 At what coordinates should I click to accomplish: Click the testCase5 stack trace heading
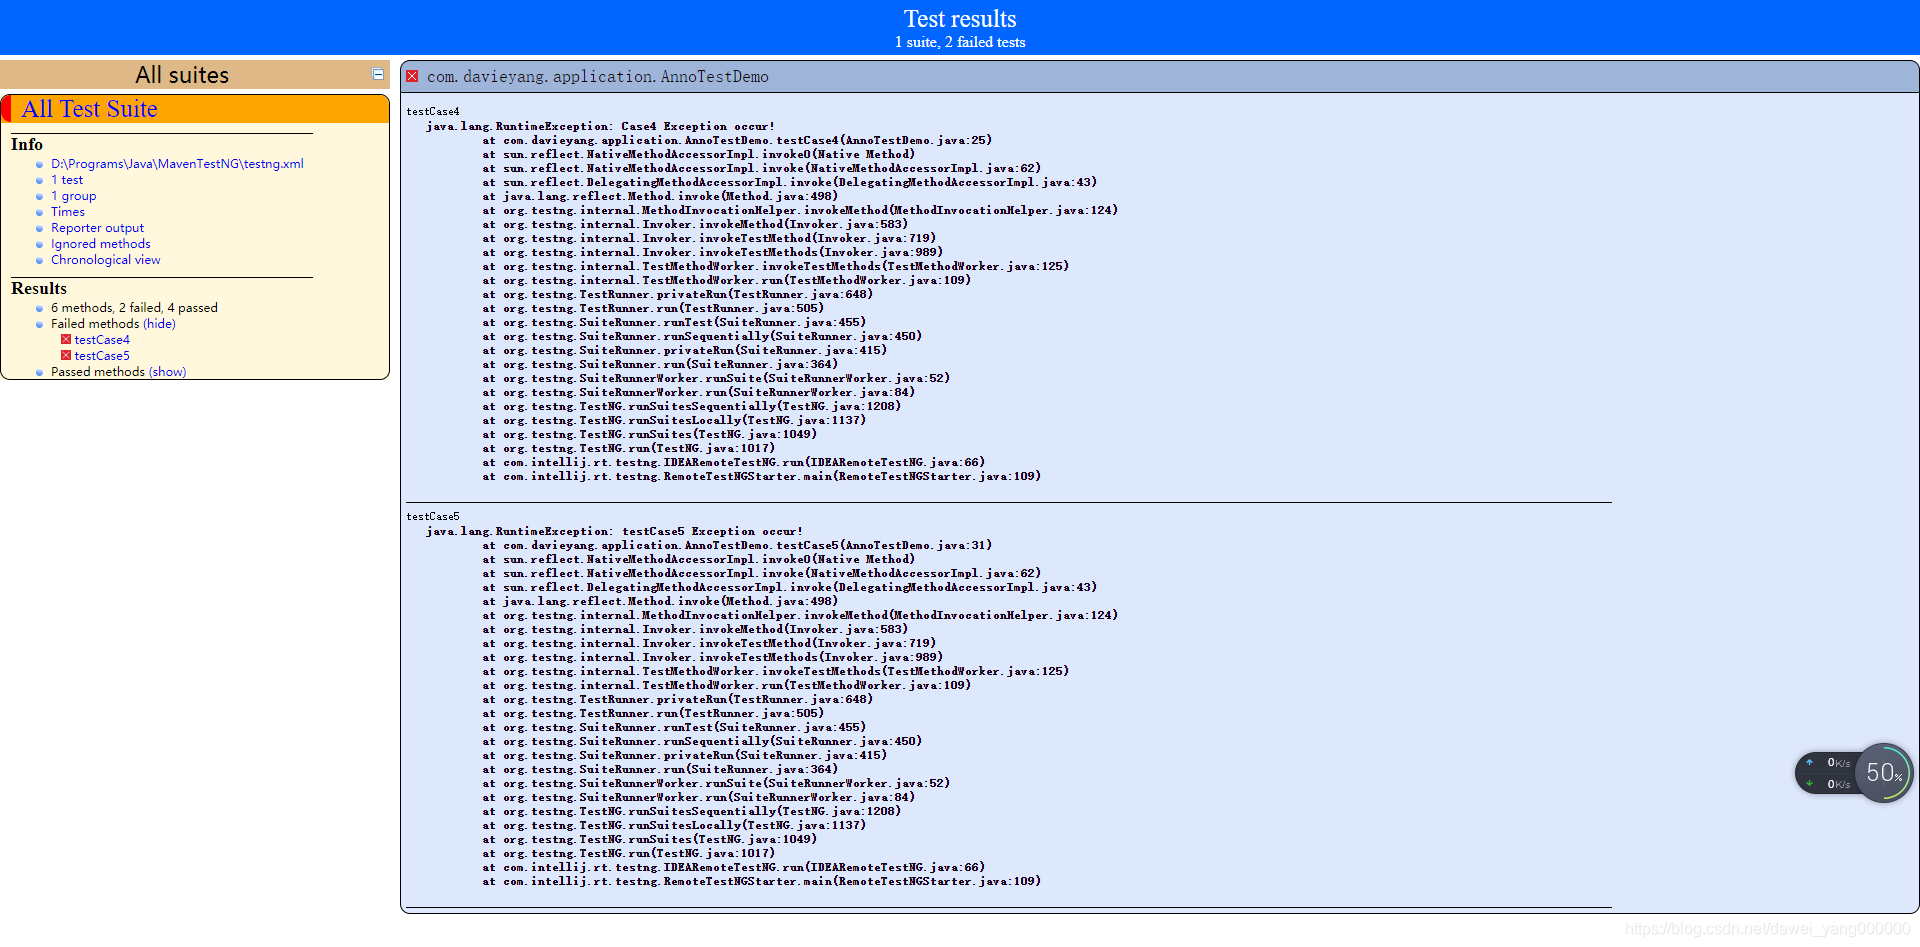pyautogui.click(x=433, y=516)
